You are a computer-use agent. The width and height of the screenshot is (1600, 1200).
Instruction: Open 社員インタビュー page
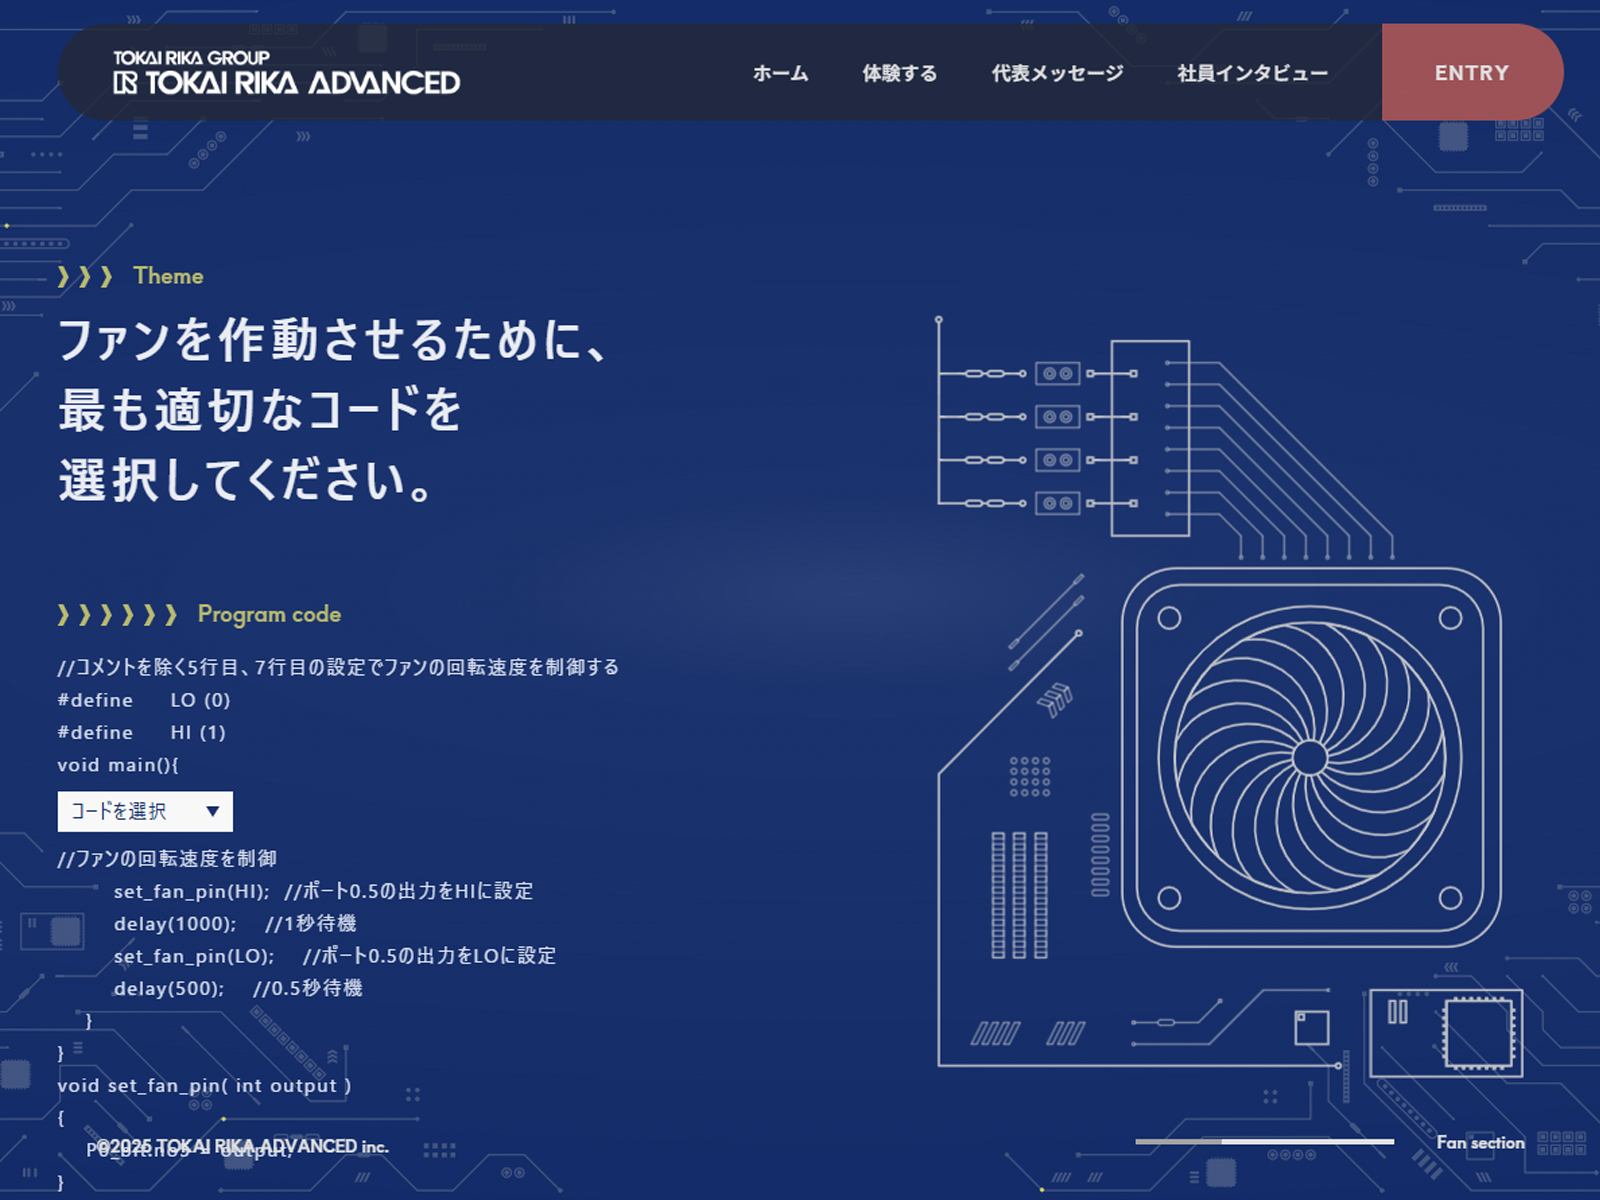click(x=1252, y=73)
